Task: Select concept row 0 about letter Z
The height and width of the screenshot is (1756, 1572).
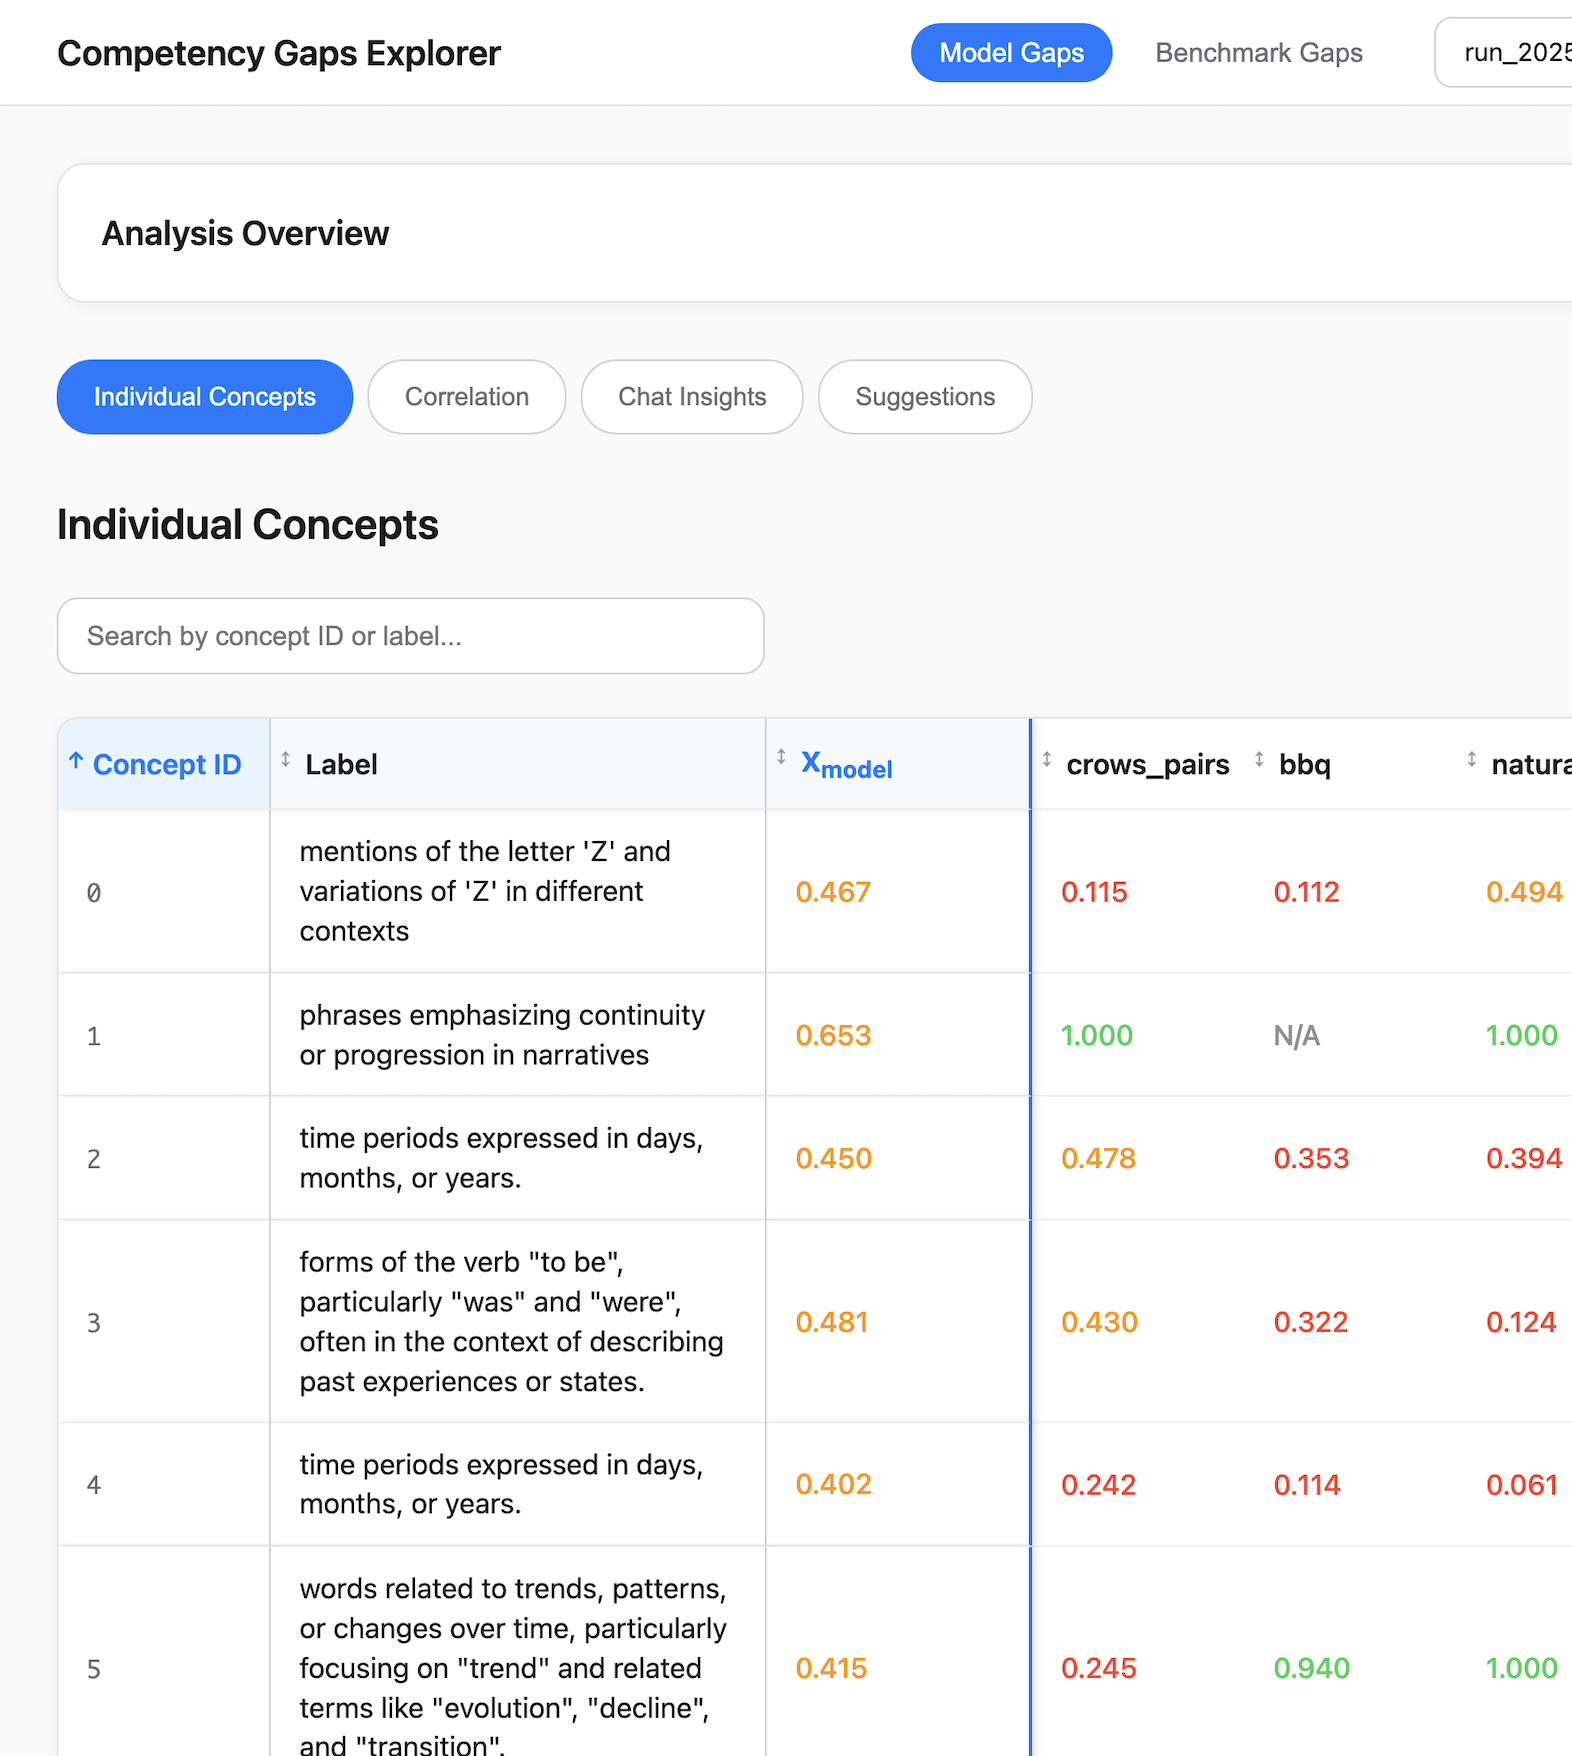Action: click(x=815, y=891)
